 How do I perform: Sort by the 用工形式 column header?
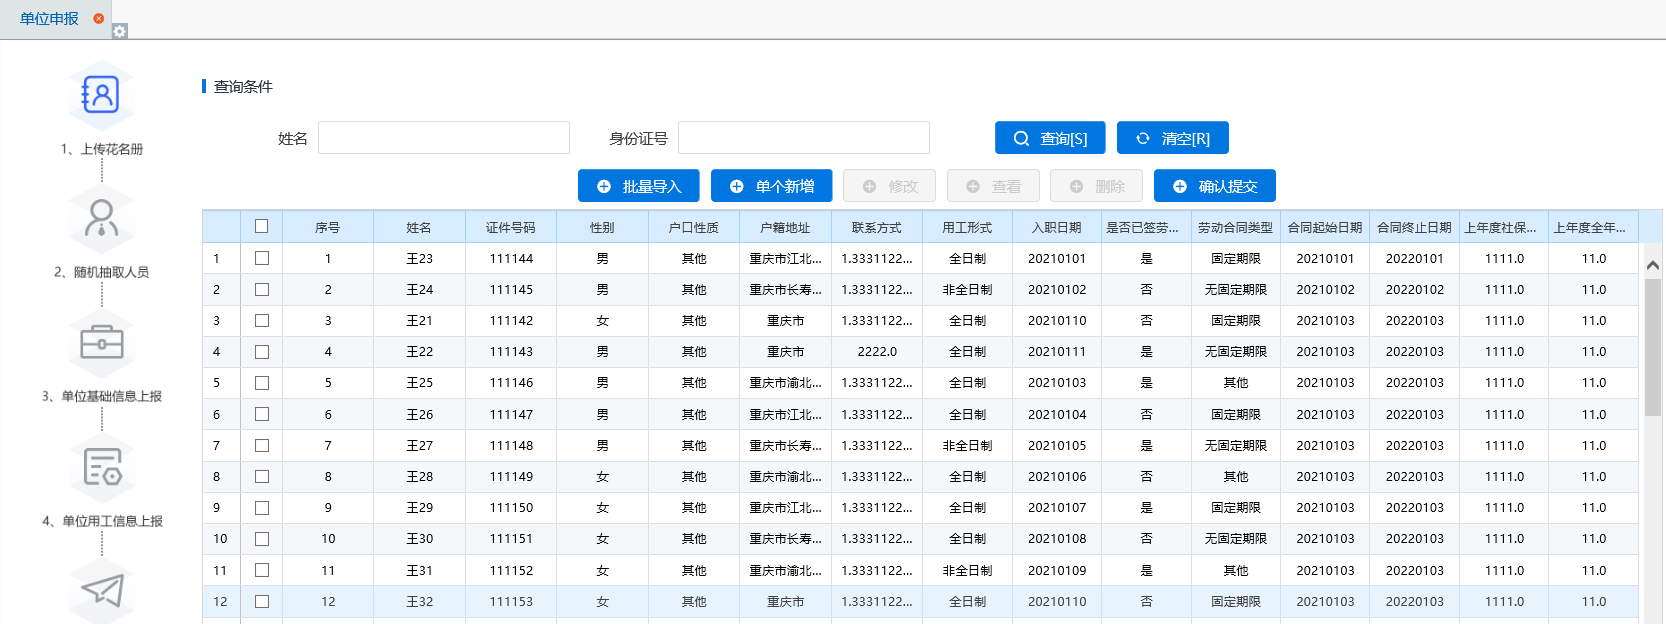pos(967,227)
